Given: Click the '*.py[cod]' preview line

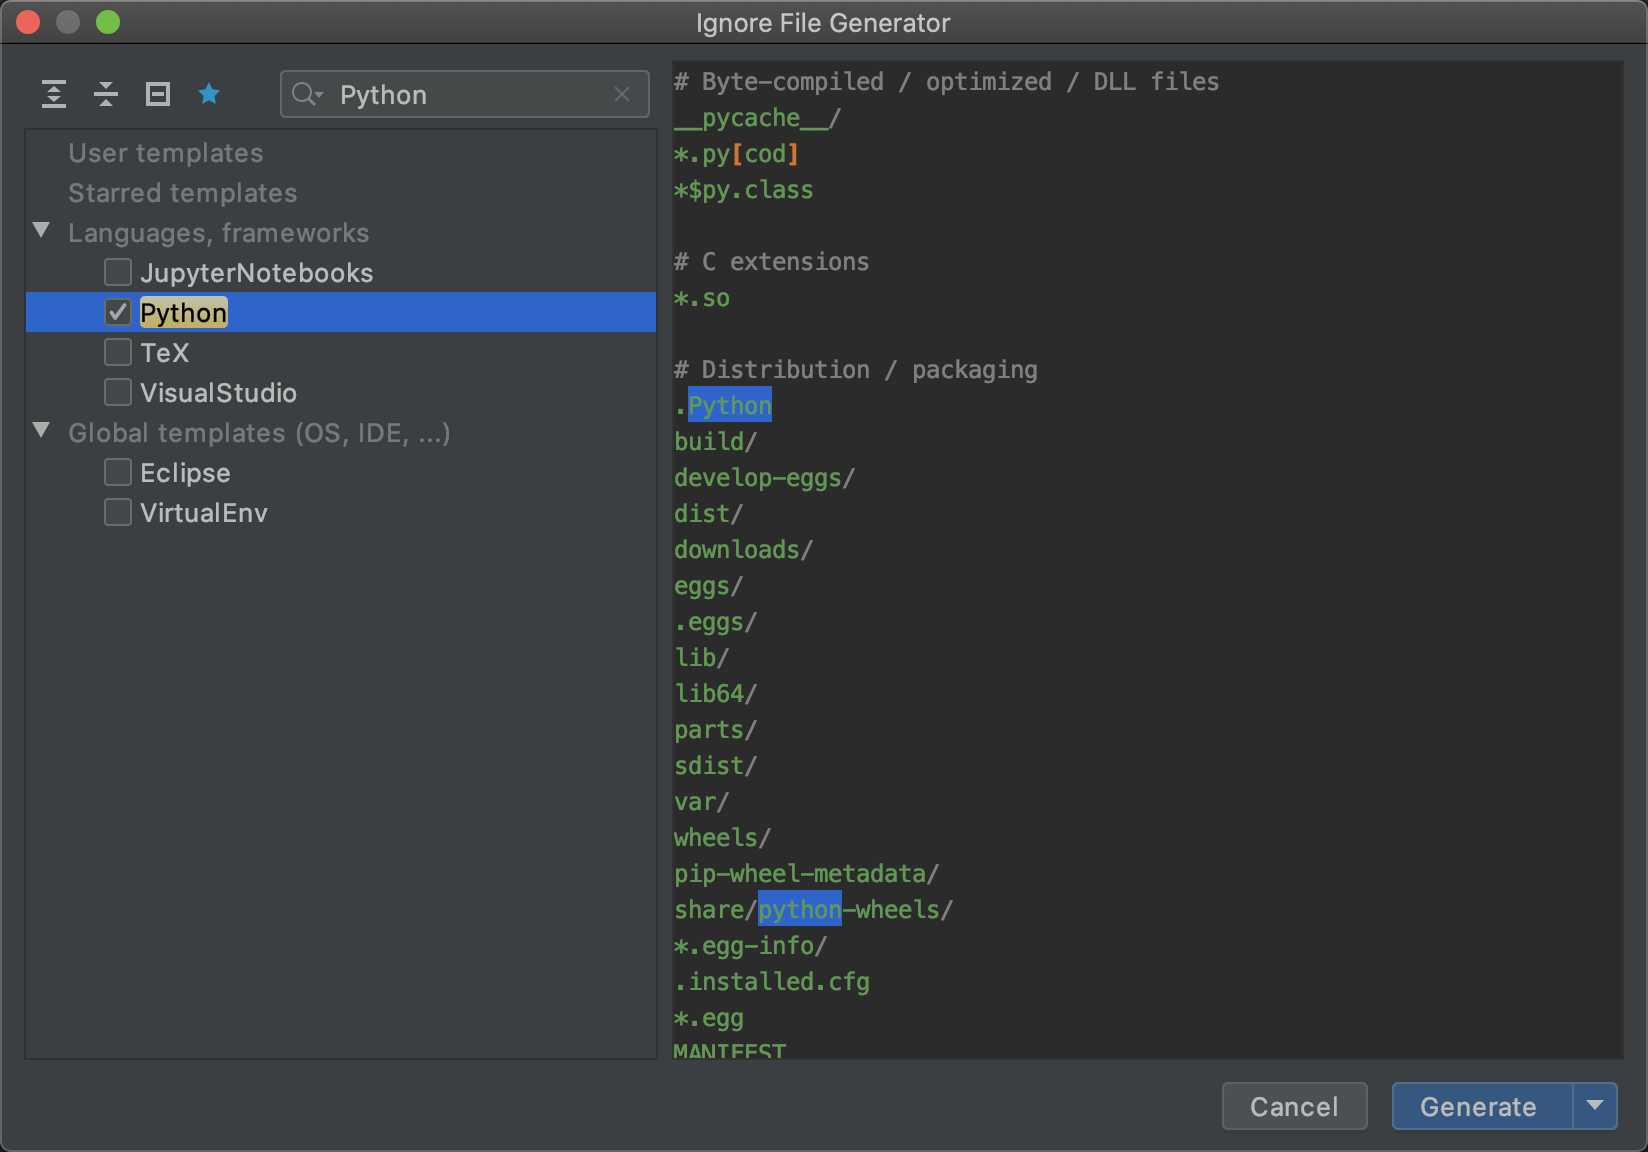Looking at the screenshot, I should 736,154.
